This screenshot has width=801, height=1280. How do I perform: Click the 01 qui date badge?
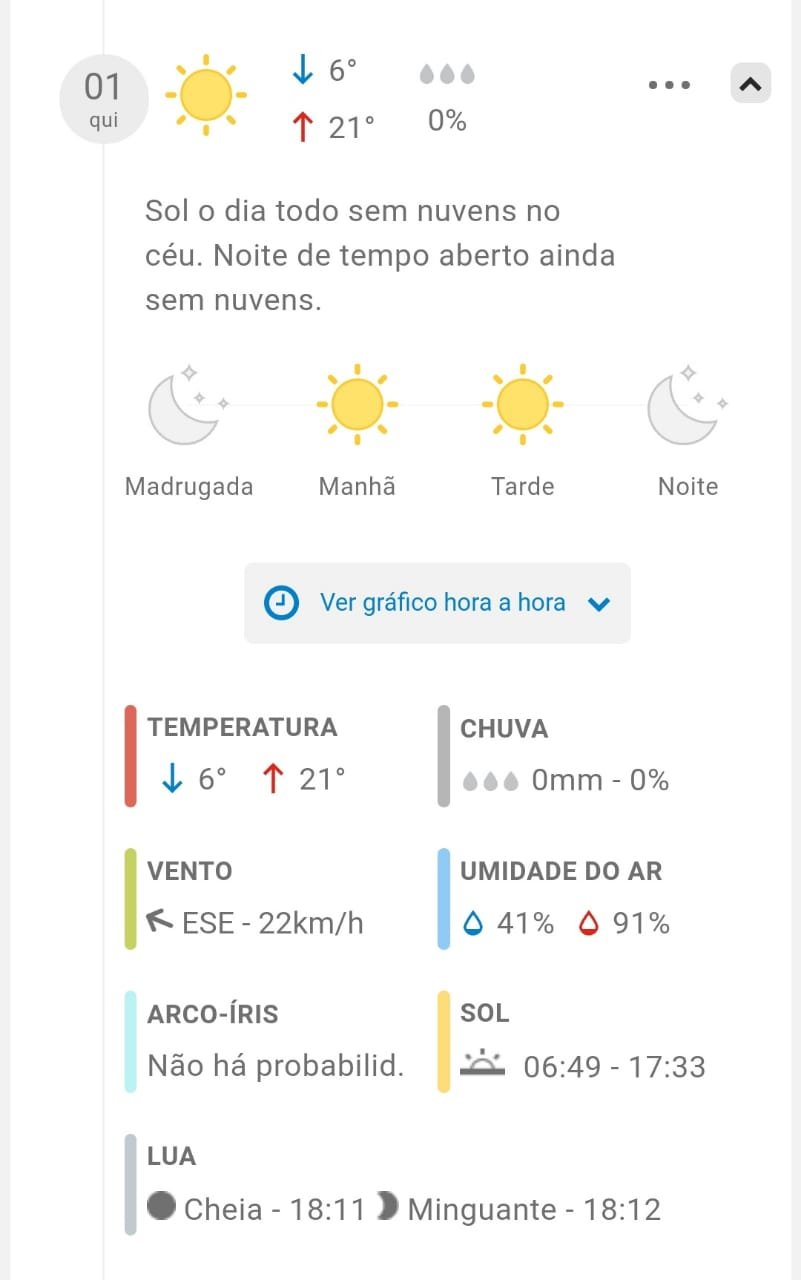point(103,98)
